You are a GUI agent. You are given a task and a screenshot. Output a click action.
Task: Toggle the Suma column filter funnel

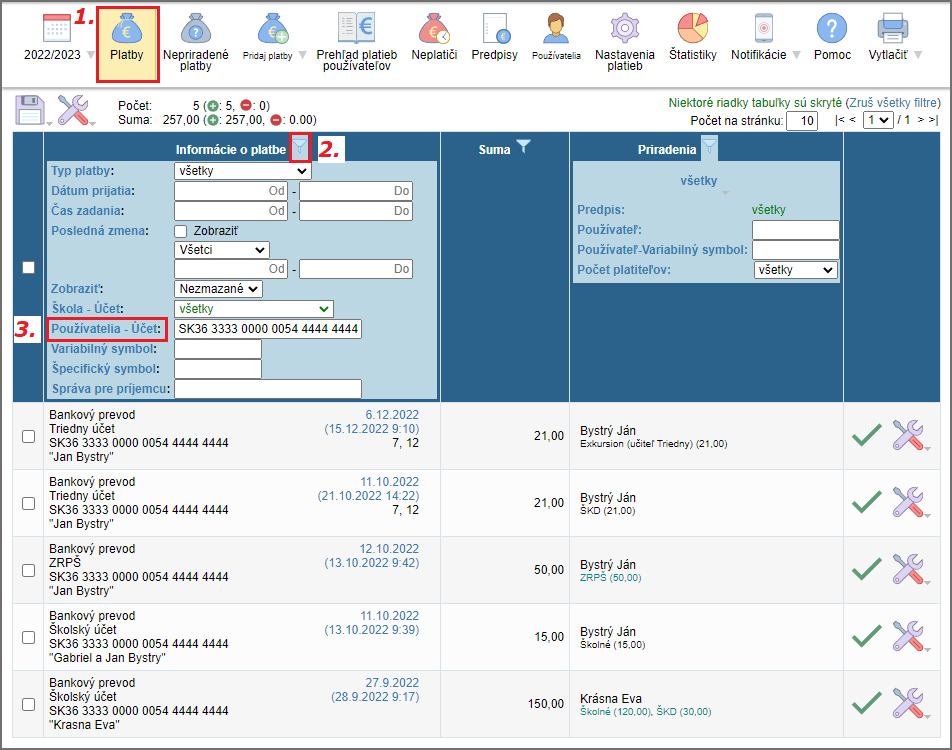(x=523, y=146)
